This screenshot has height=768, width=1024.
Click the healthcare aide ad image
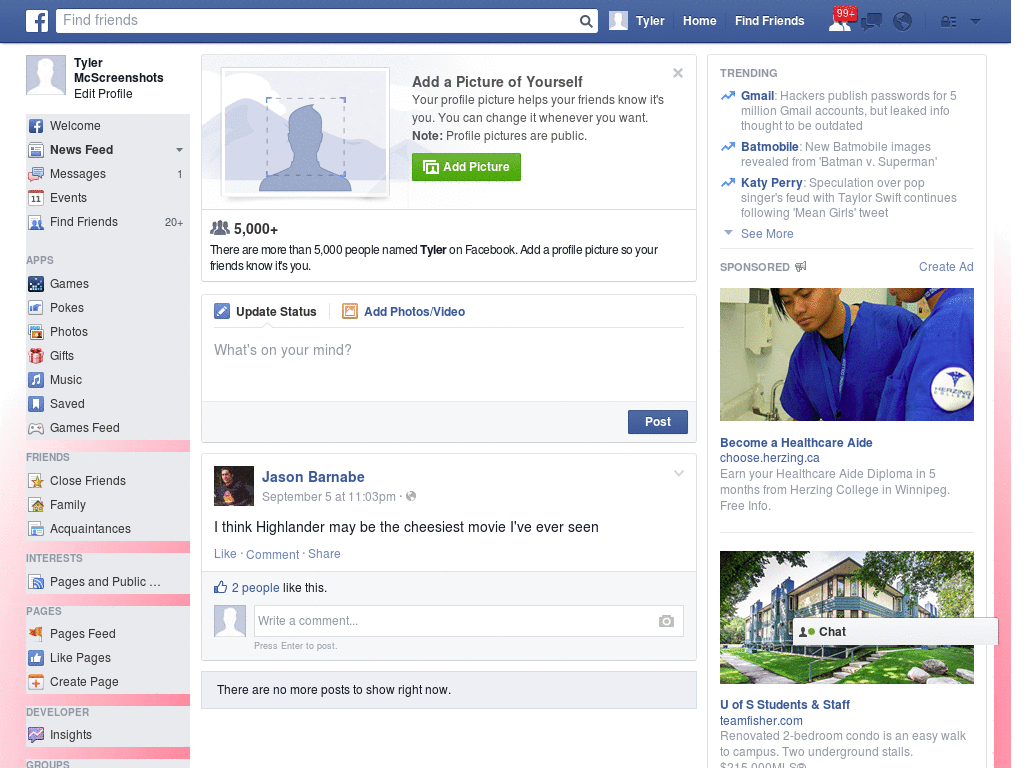click(846, 355)
